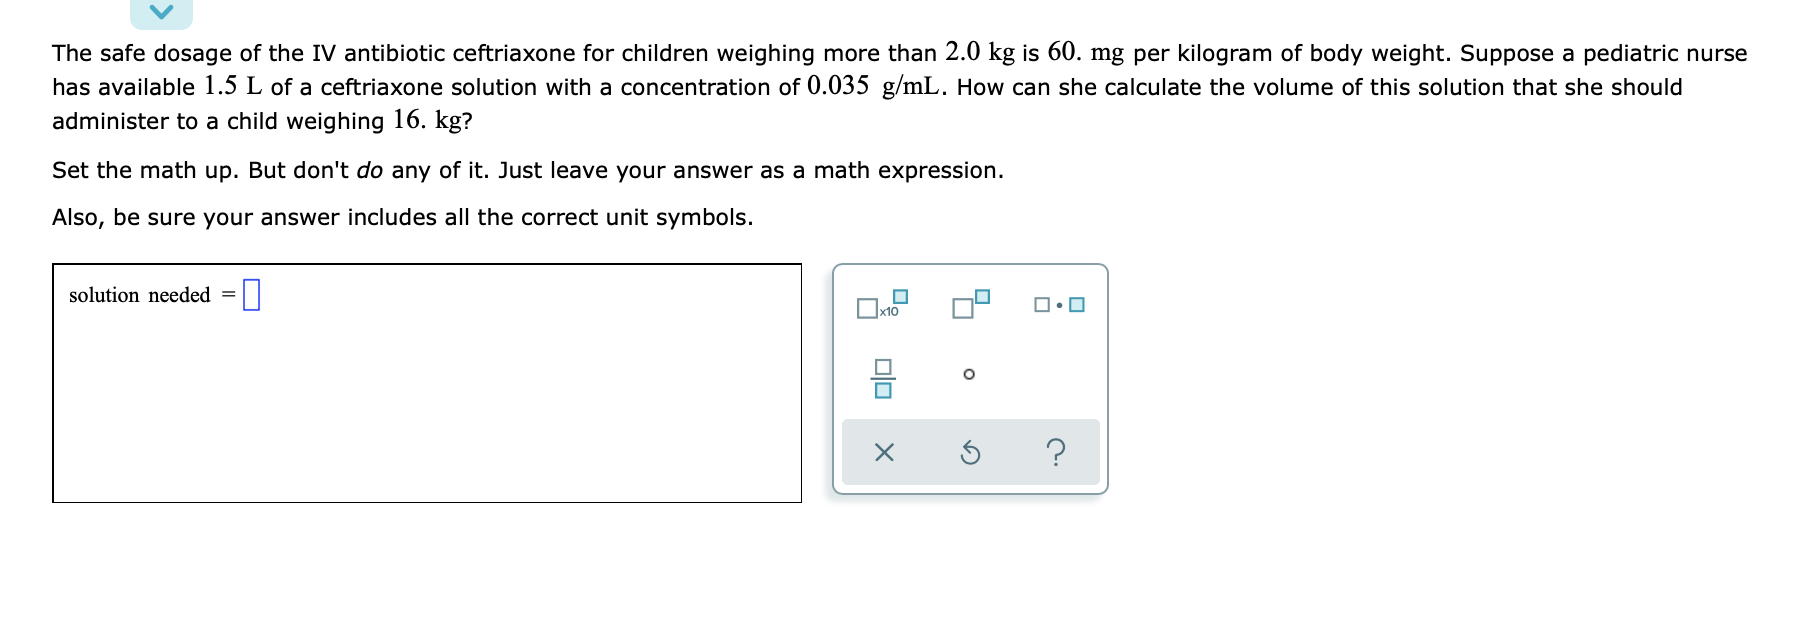Undo the last entry using the undo icon
The width and height of the screenshot is (1794, 622).
click(971, 453)
